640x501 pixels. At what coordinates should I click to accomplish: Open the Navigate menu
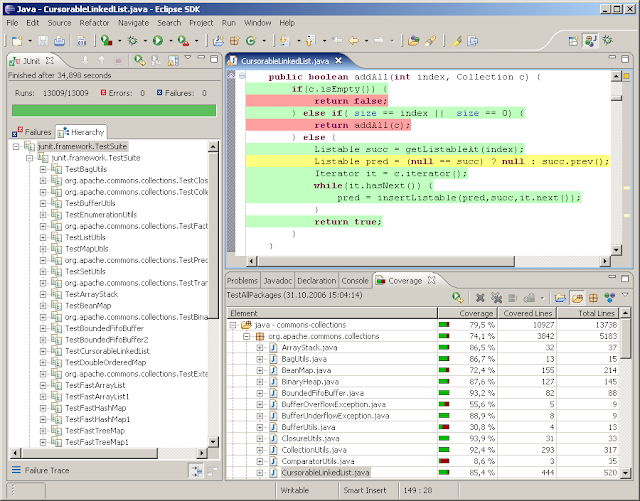pyautogui.click(x=133, y=23)
